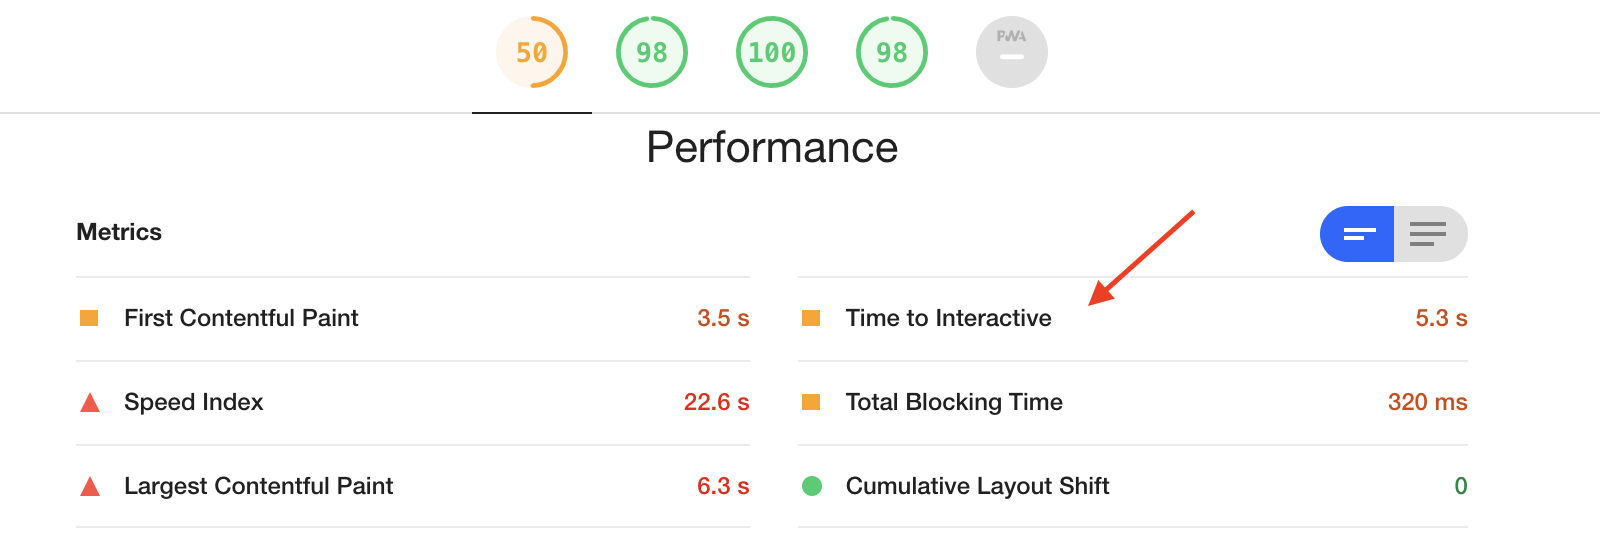1600x548 pixels.
Task: Switch metrics to compact view toggle
Action: point(1357,234)
